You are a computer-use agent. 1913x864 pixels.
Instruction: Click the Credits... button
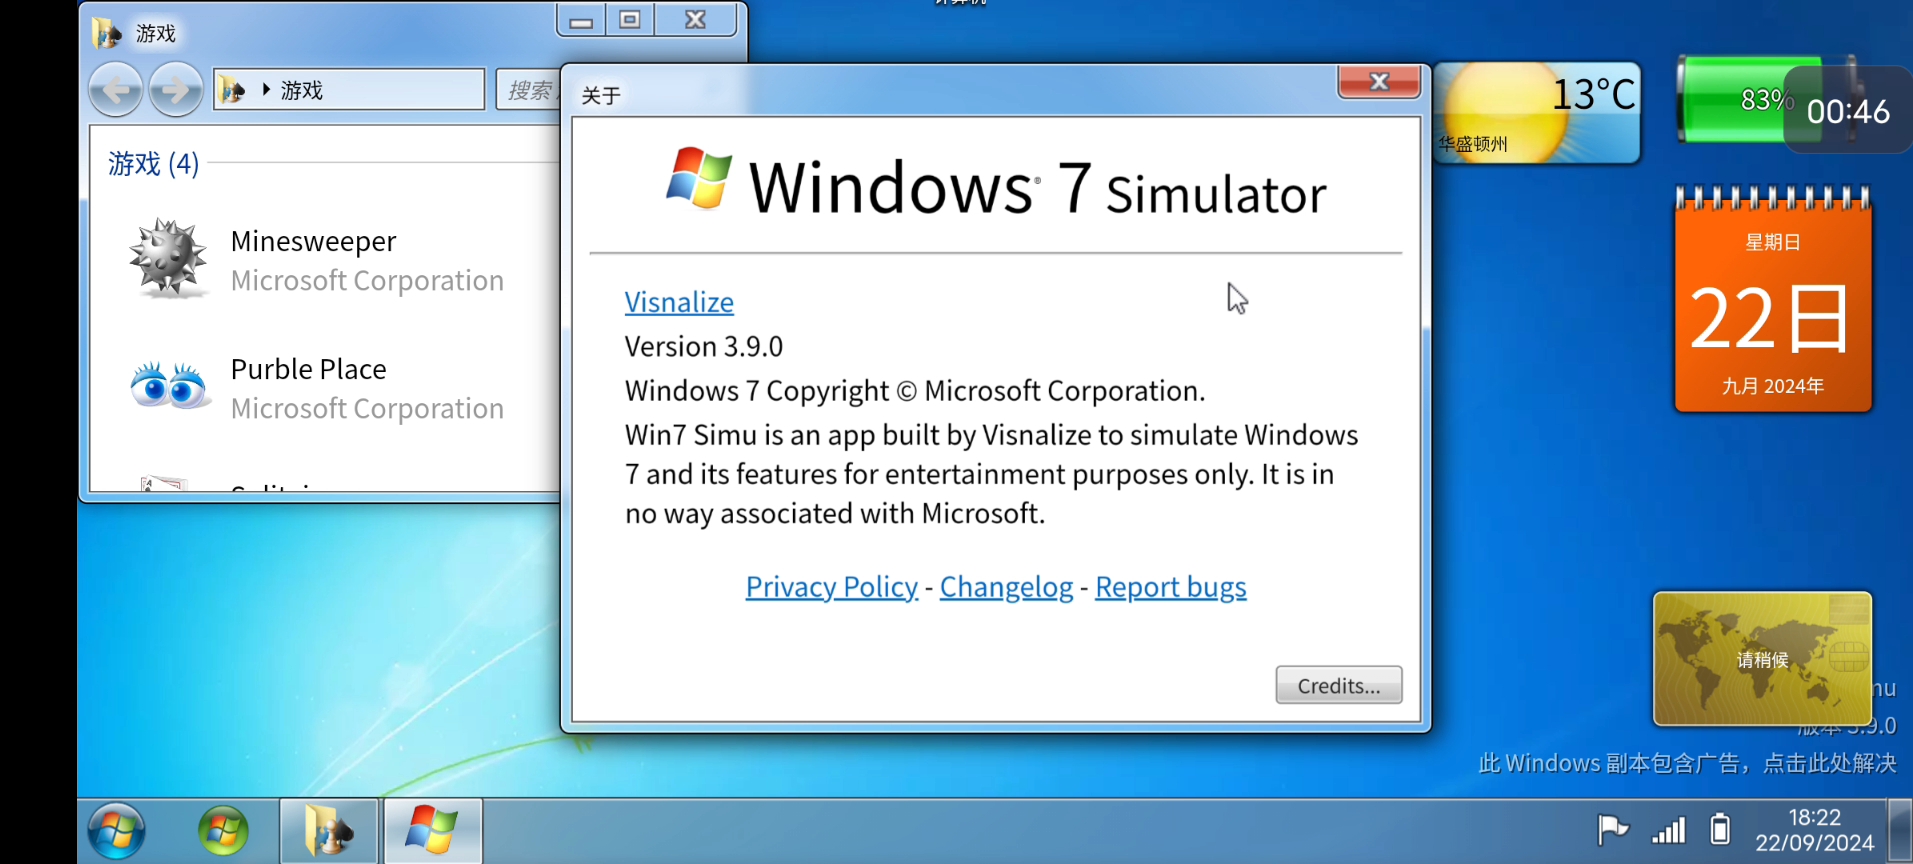point(1339,685)
